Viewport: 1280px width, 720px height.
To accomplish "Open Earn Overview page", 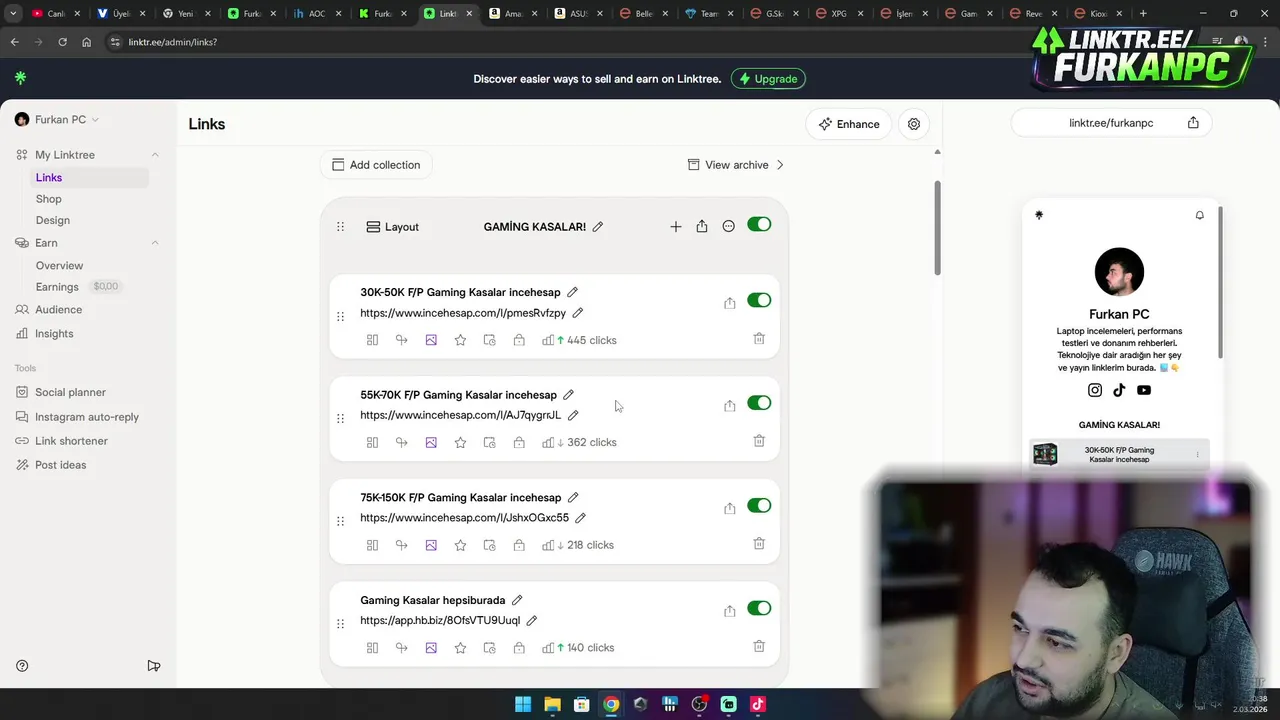I will pyautogui.click(x=59, y=266).
